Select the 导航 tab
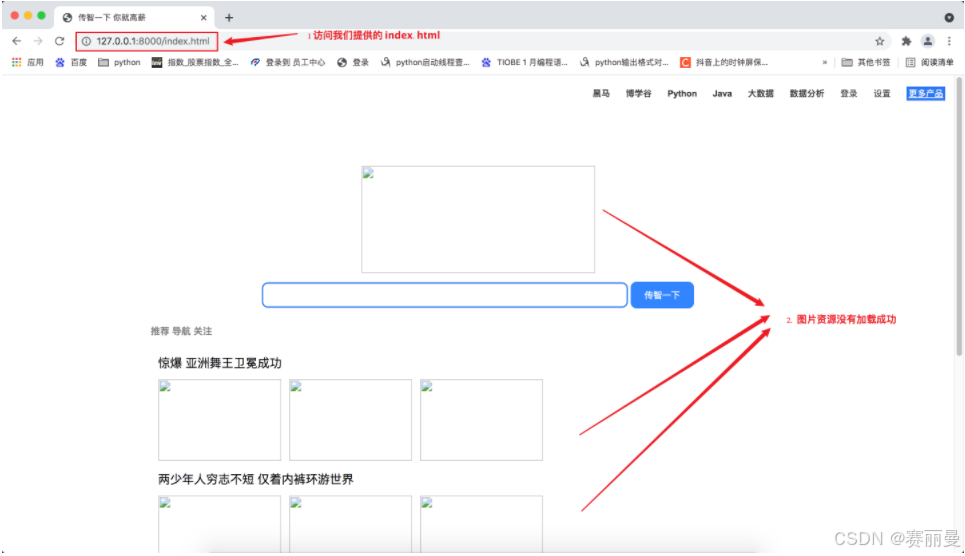This screenshot has height=556, width=965. tap(181, 331)
